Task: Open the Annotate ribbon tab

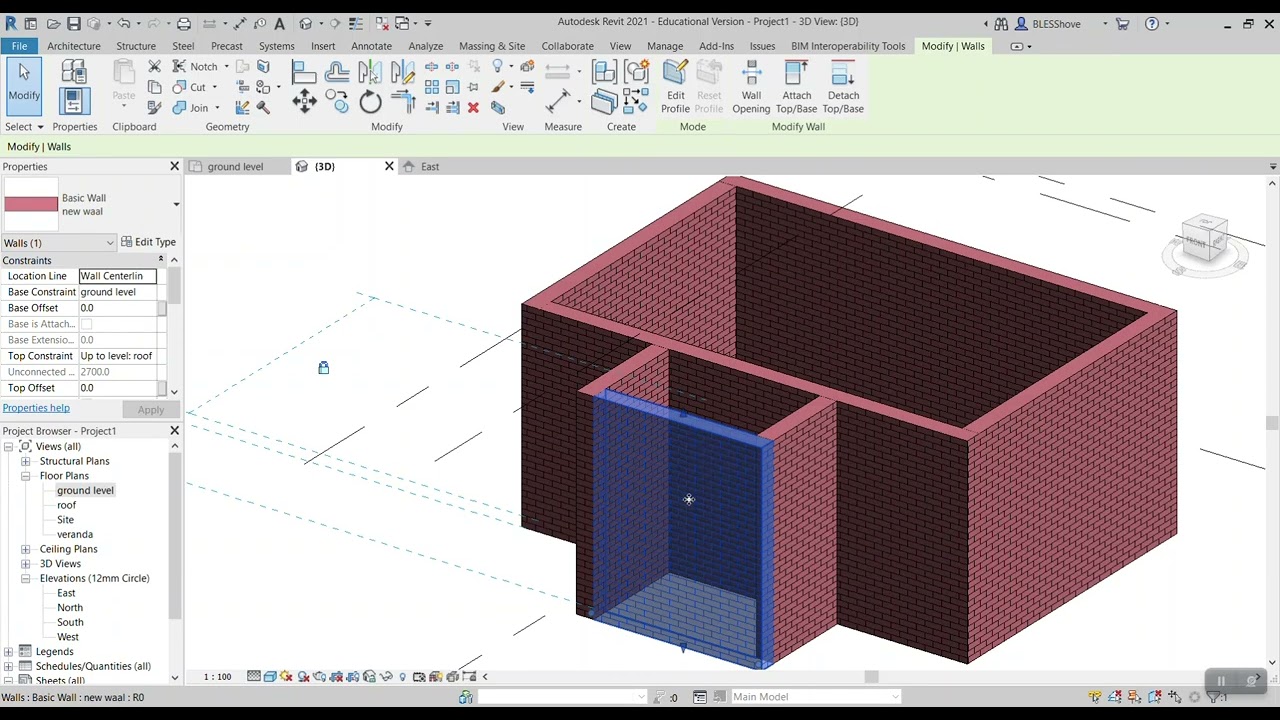Action: (372, 46)
